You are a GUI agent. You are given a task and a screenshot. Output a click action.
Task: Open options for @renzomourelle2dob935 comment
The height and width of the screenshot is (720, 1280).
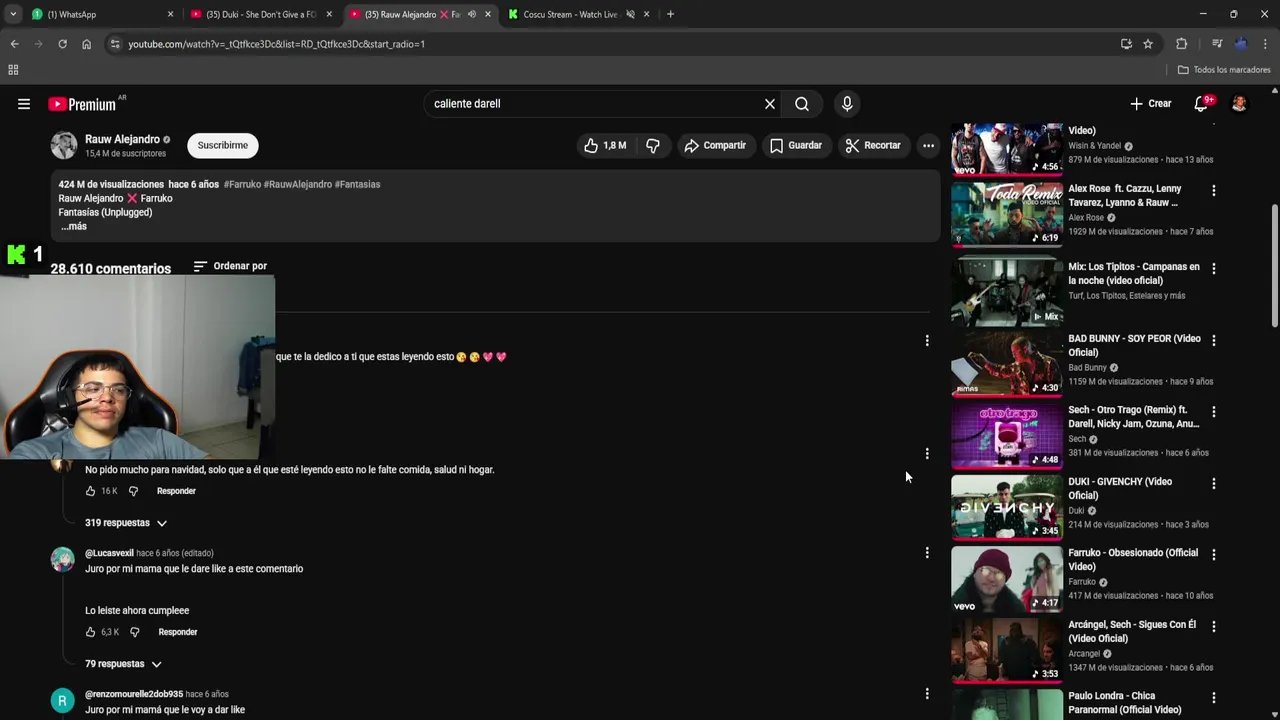[x=927, y=693]
